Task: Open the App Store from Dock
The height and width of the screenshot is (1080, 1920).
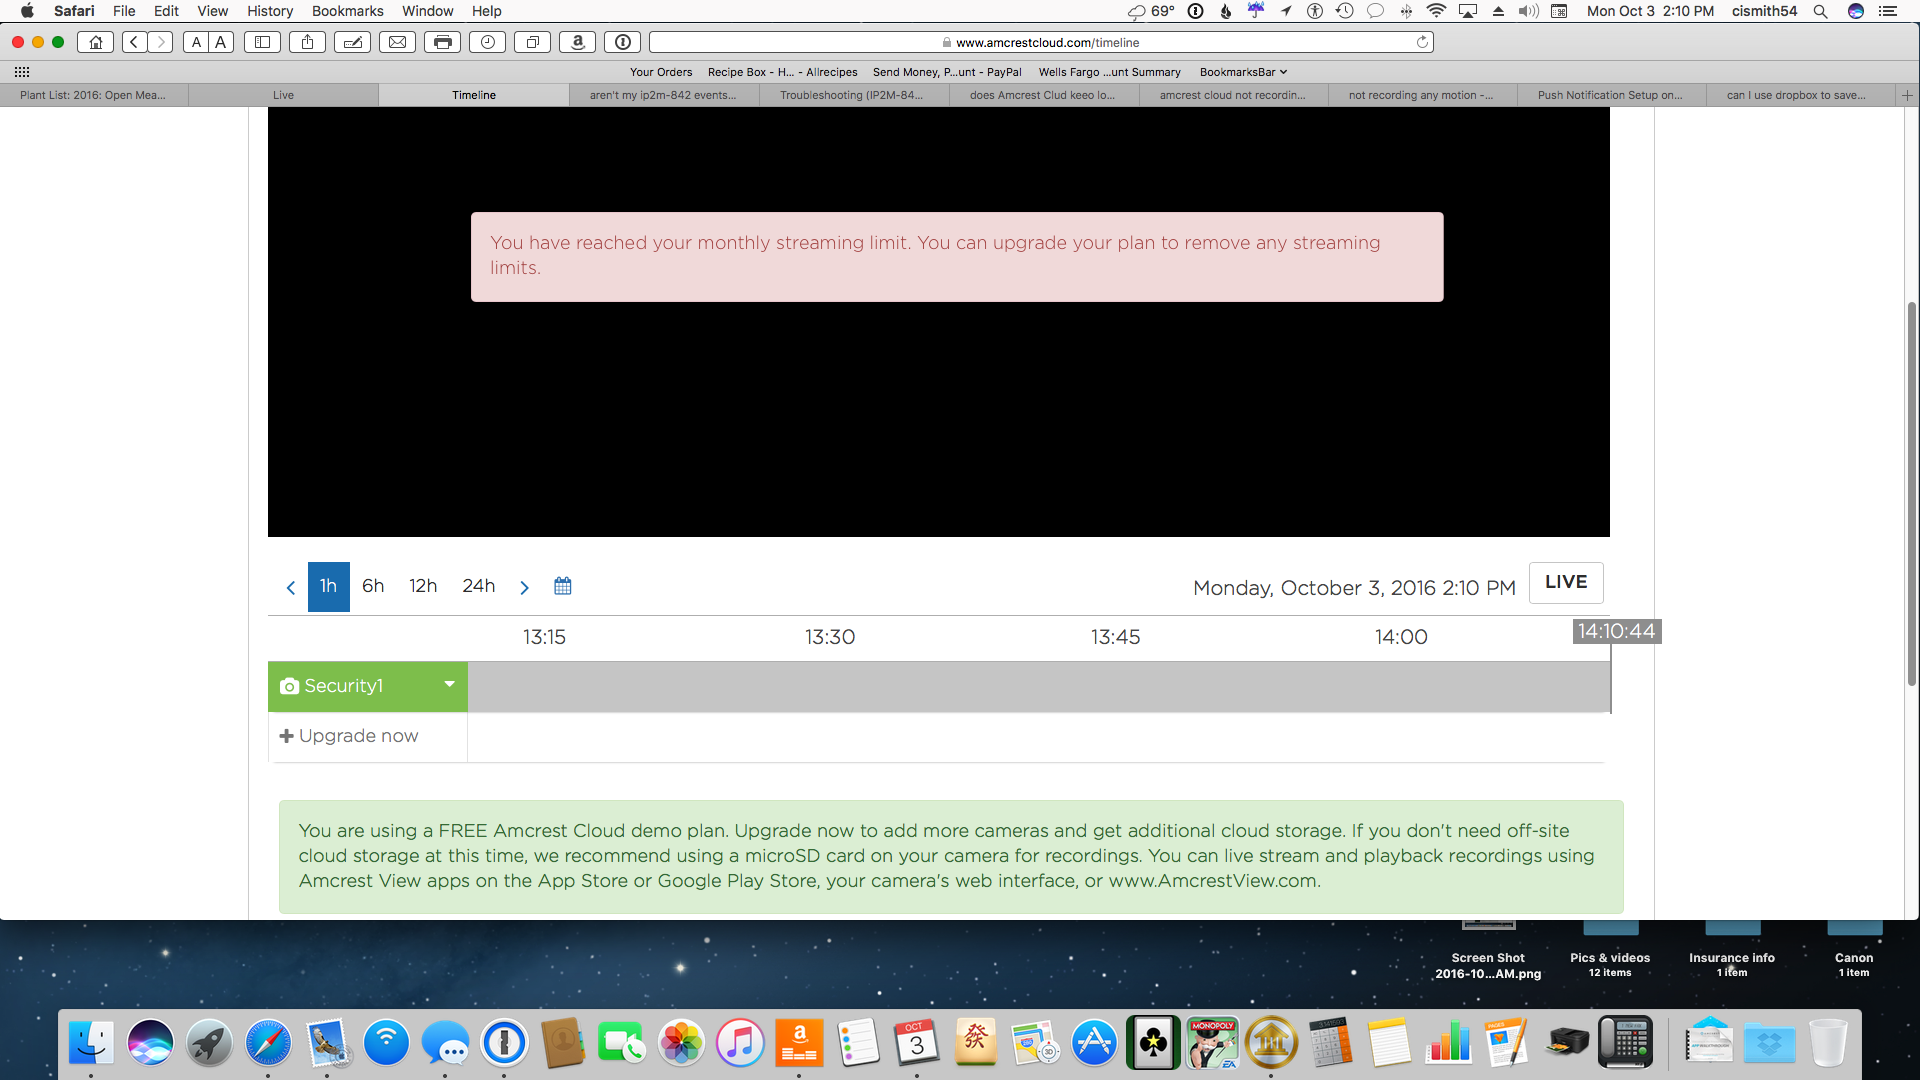Action: click(x=1094, y=1043)
